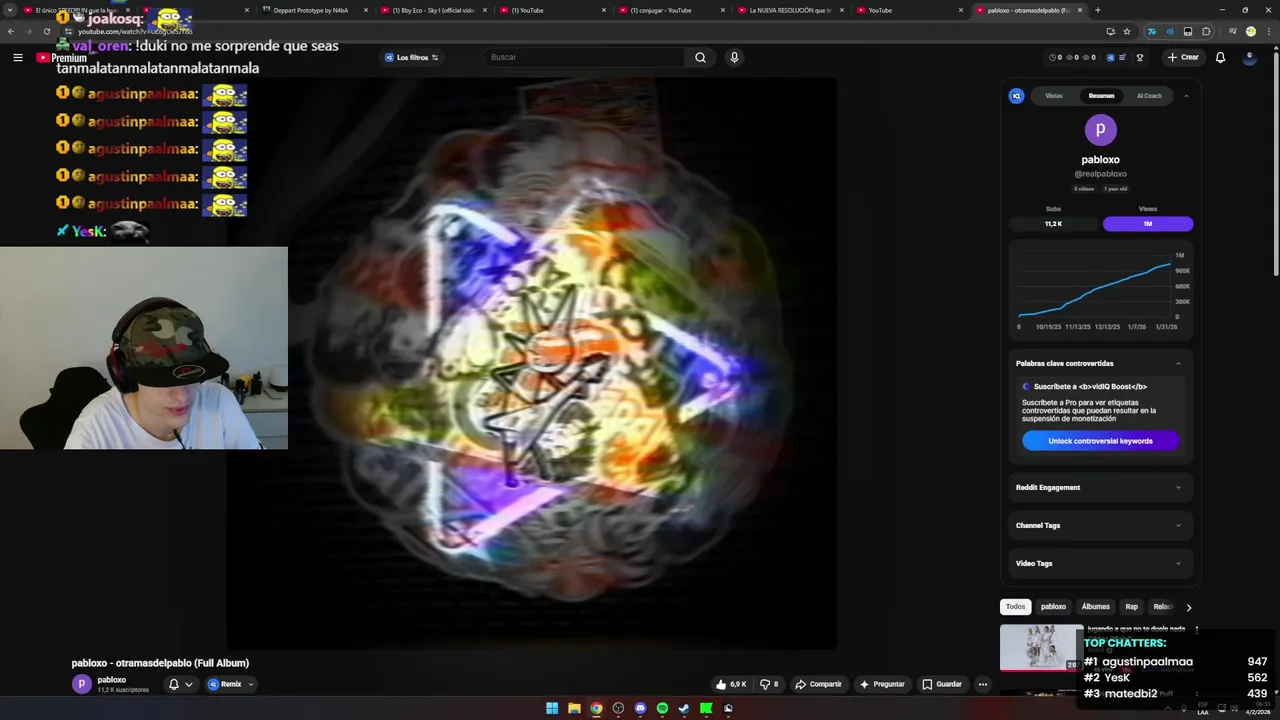The image size is (1280, 720).
Task: Toggle the Subs 11,2 K stat
Action: 1053,224
